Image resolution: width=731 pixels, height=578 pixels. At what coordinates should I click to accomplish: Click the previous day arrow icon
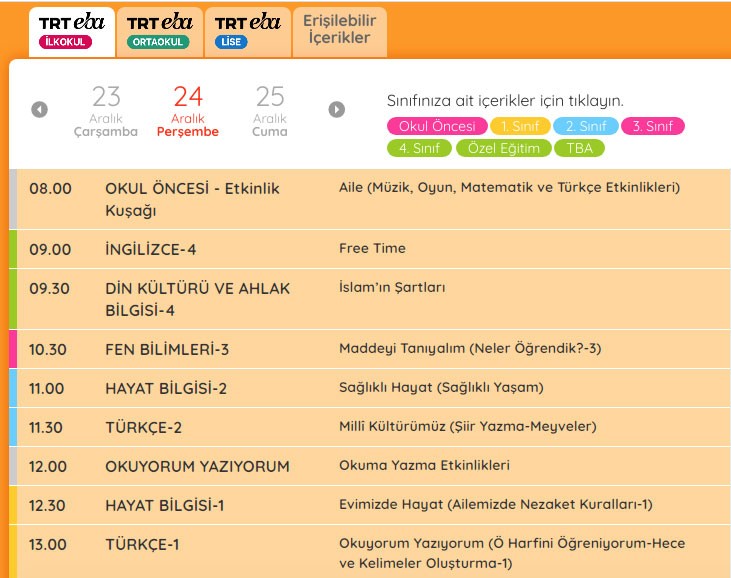tap(40, 110)
